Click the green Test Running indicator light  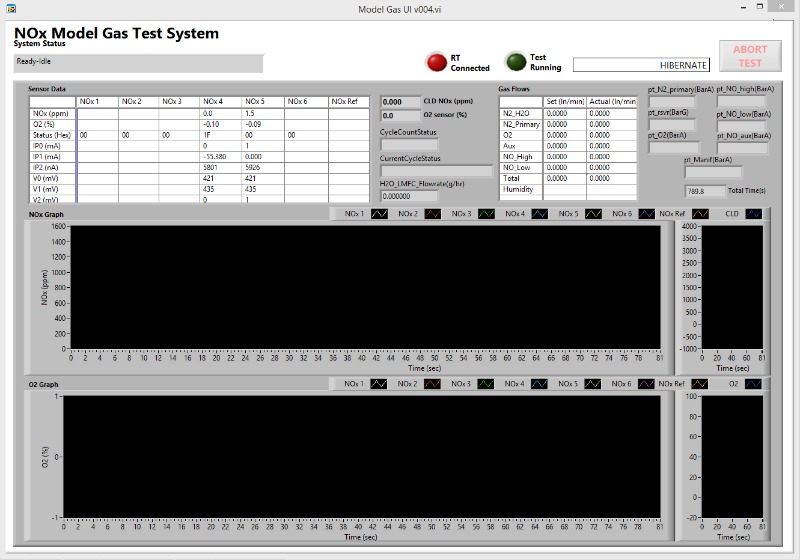click(x=515, y=62)
